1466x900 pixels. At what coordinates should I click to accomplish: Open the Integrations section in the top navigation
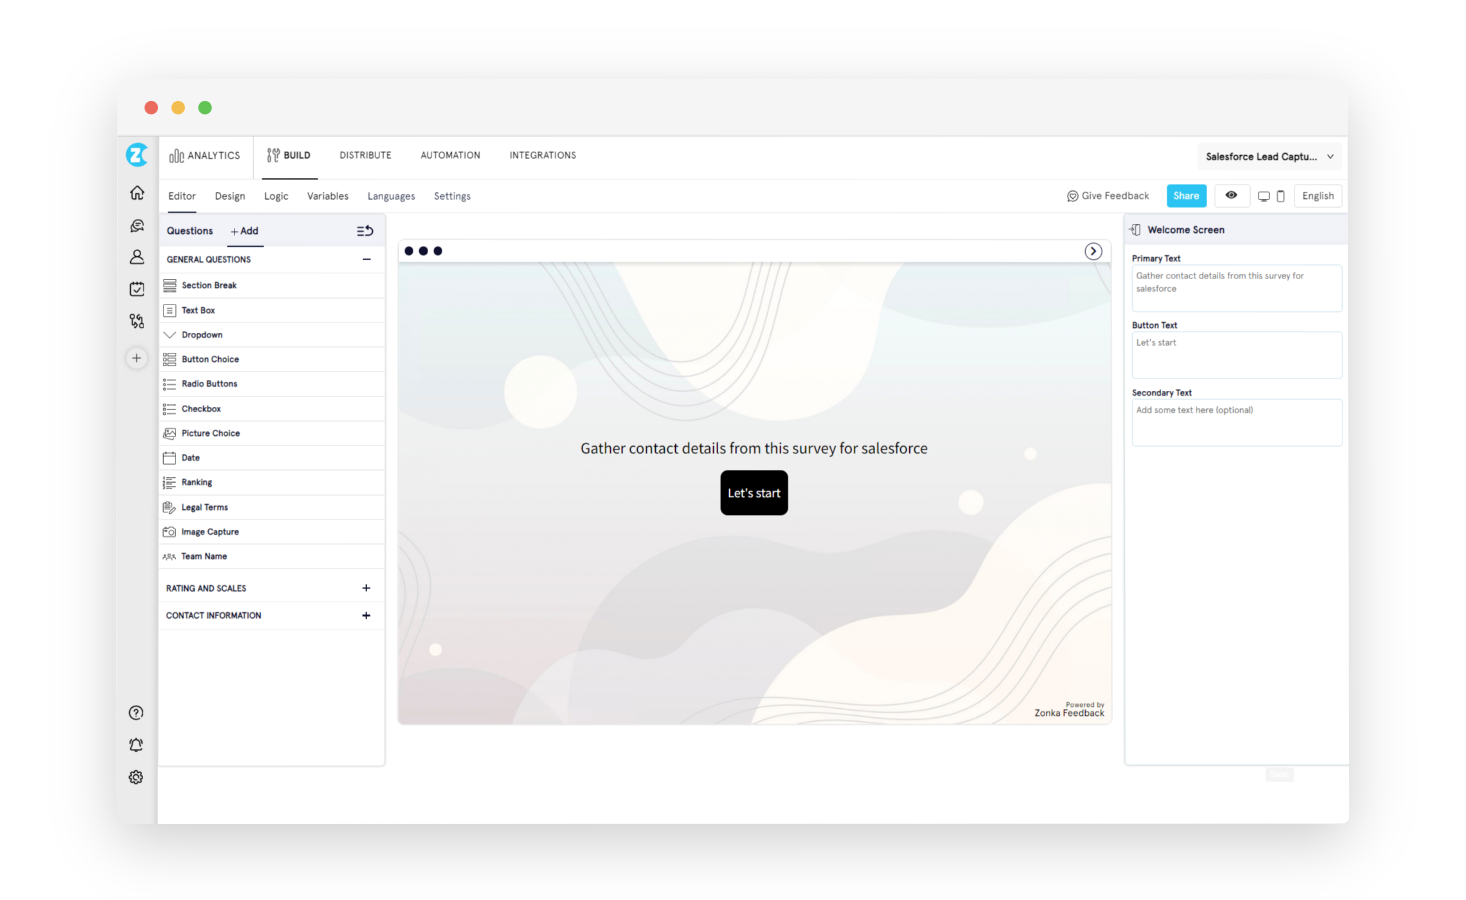coord(542,155)
